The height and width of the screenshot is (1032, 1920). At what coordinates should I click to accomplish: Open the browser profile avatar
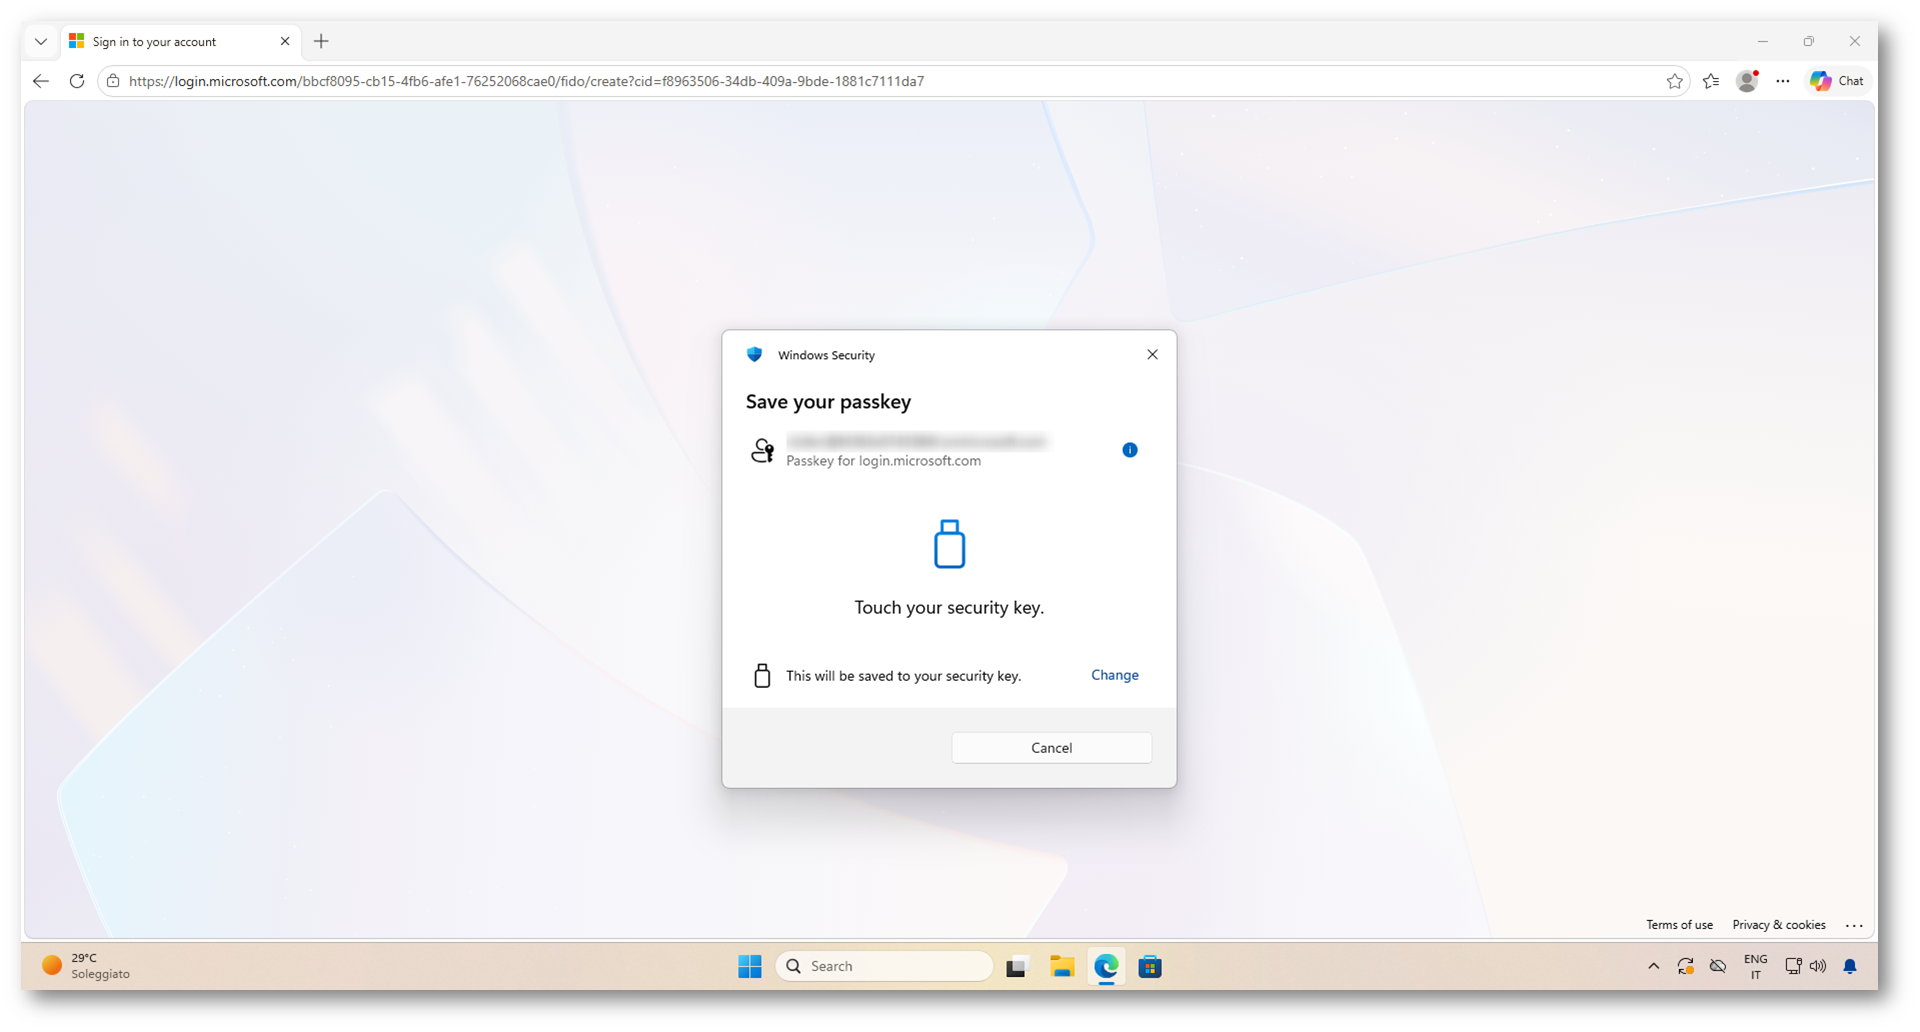pyautogui.click(x=1747, y=81)
